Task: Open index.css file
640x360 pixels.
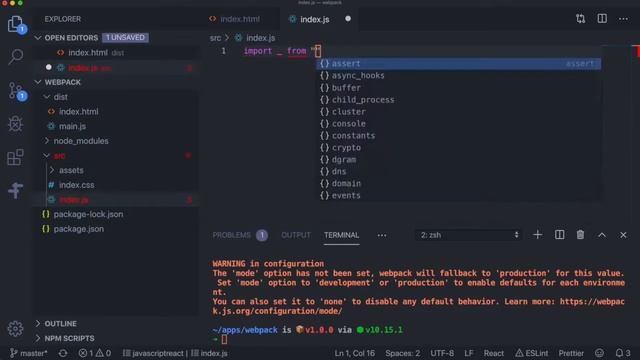Action: [116, 185]
